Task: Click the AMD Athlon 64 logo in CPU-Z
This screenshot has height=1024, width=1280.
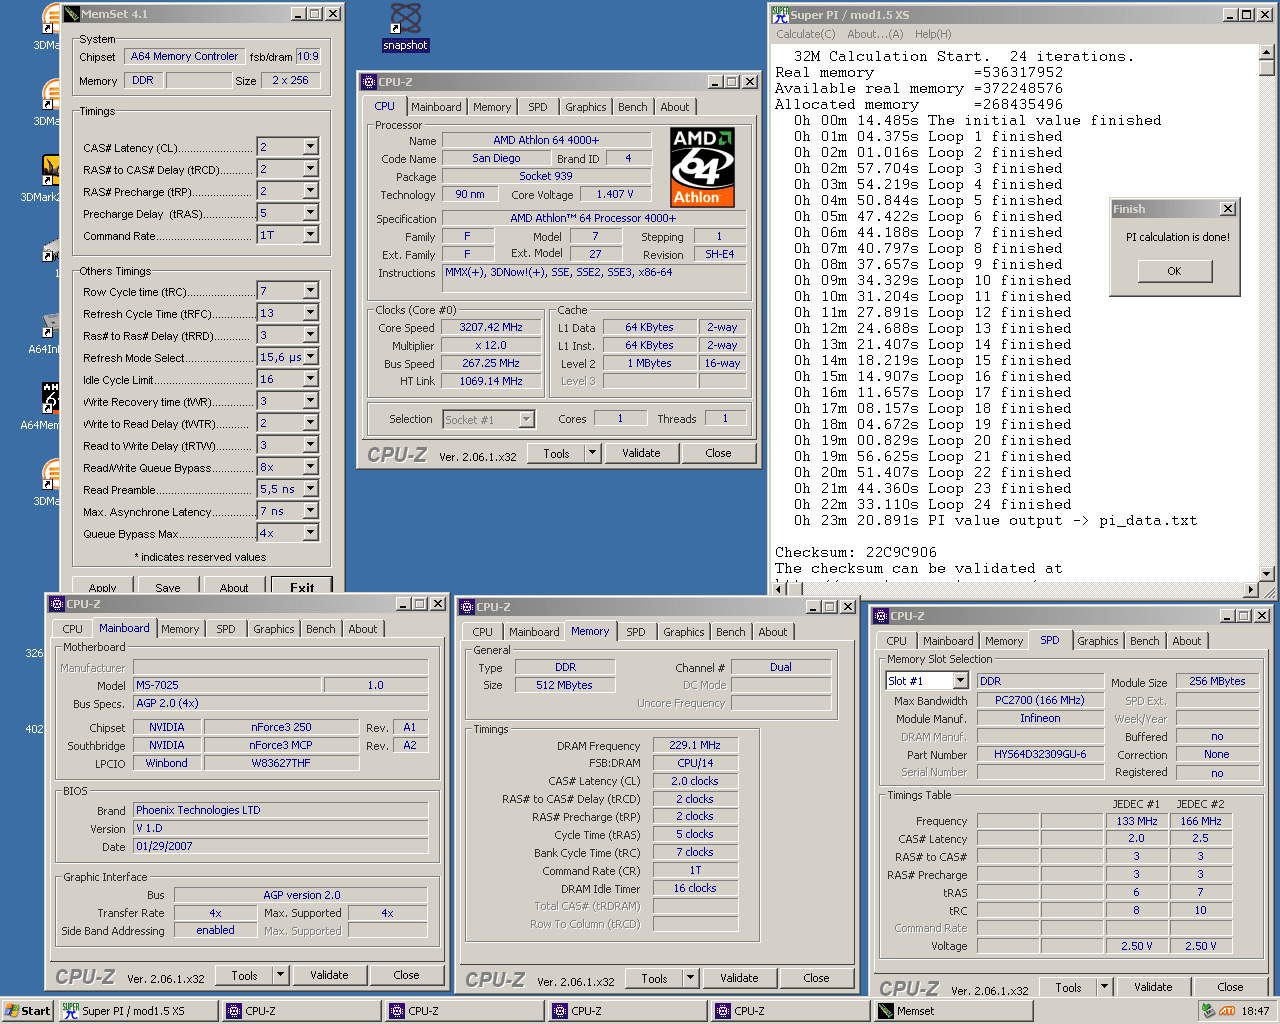Action: (x=702, y=167)
